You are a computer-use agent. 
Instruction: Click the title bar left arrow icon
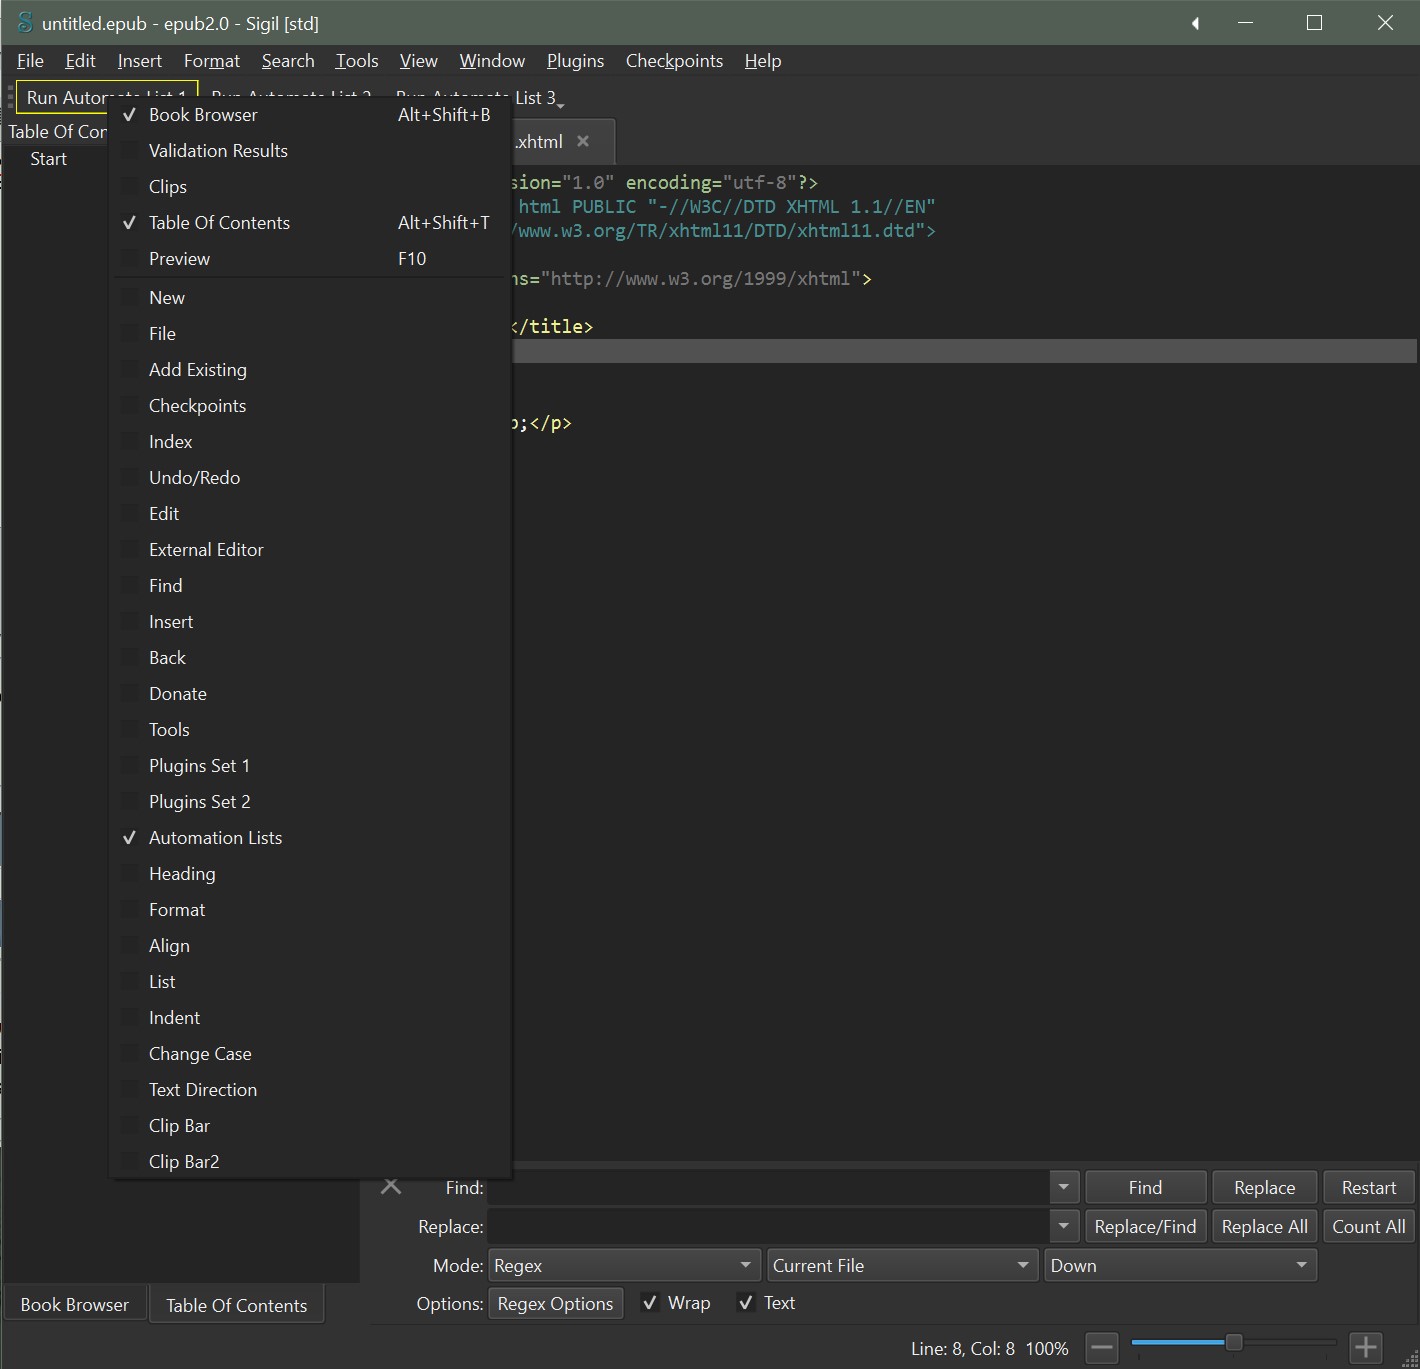click(1195, 23)
